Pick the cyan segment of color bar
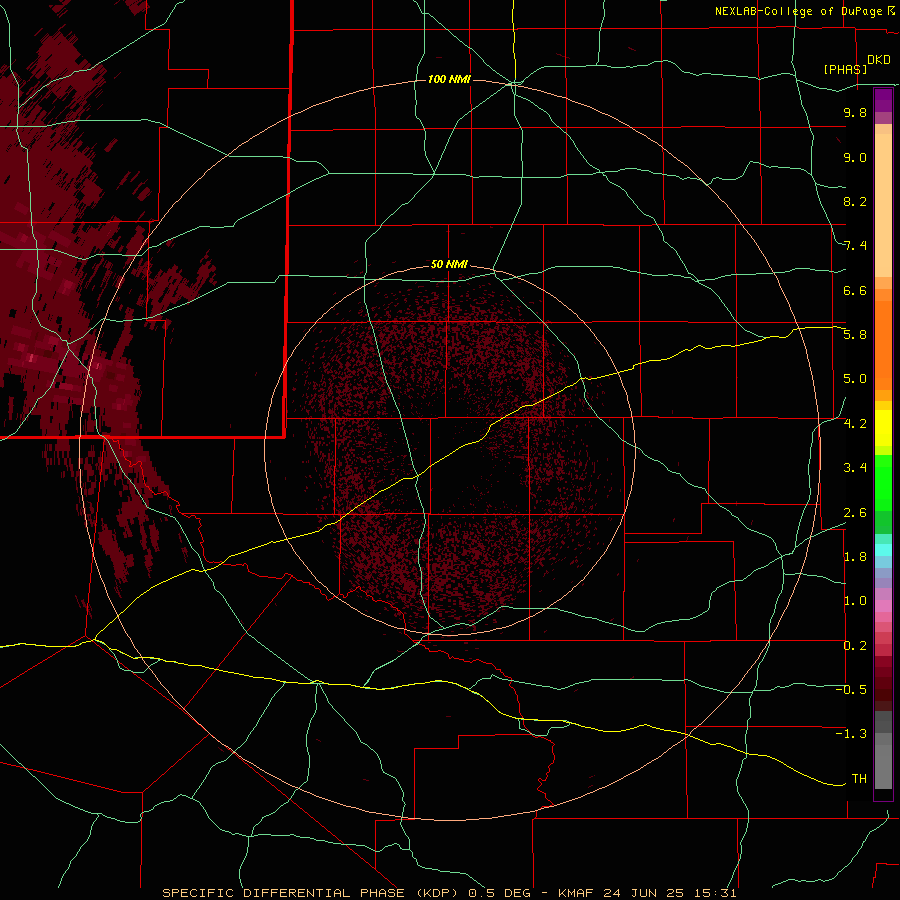The image size is (900, 900). tap(883, 550)
